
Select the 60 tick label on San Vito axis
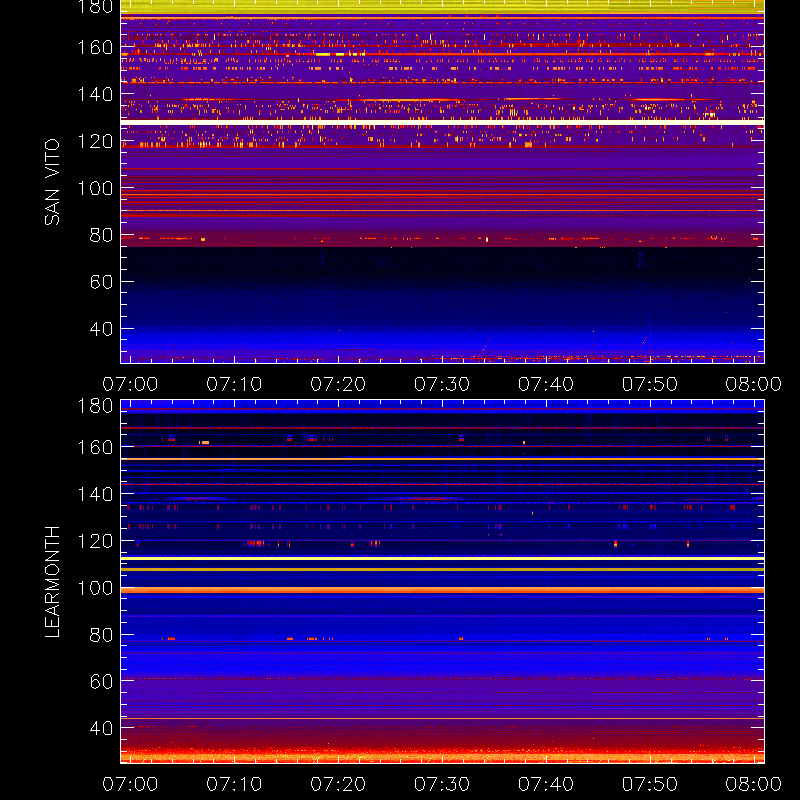[x=101, y=282]
